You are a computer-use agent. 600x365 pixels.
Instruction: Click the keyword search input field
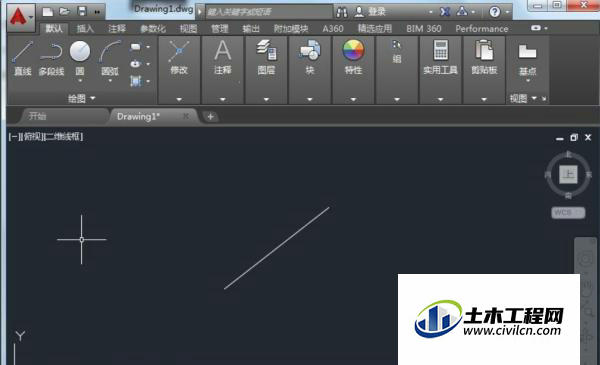click(269, 12)
